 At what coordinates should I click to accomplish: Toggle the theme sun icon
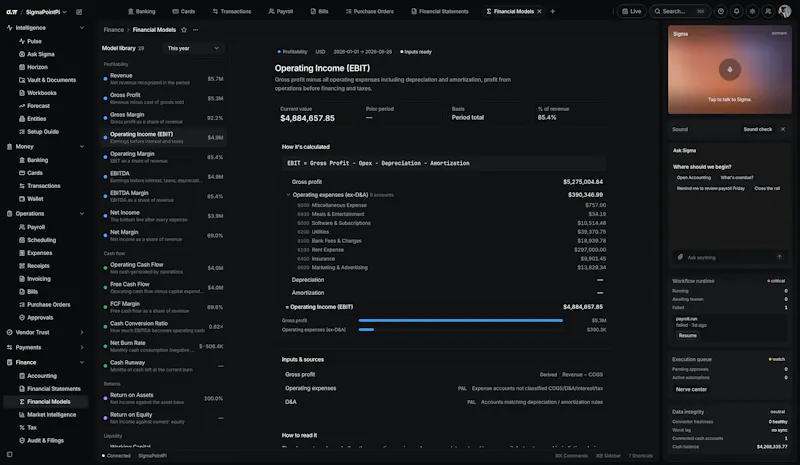click(x=752, y=11)
